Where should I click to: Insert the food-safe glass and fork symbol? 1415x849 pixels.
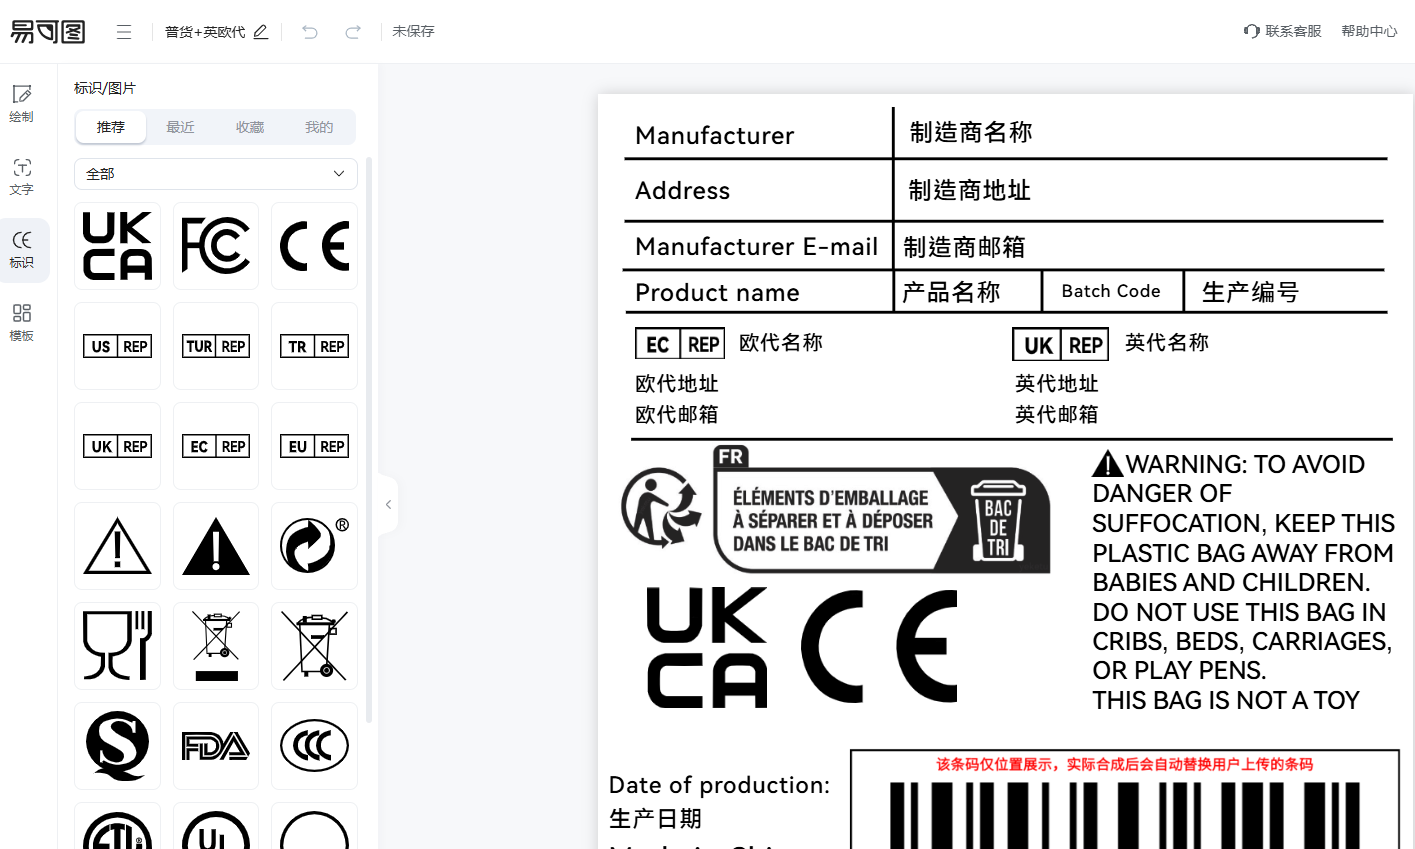[117, 646]
